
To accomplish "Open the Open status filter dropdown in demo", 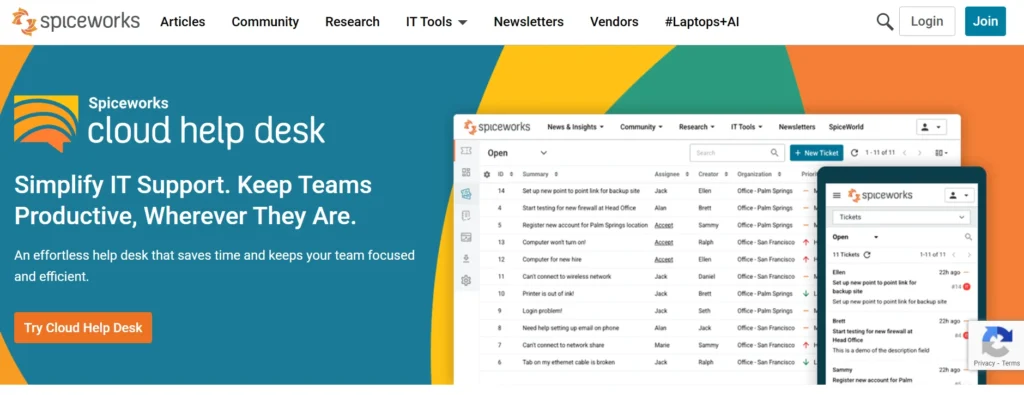I will point(517,153).
